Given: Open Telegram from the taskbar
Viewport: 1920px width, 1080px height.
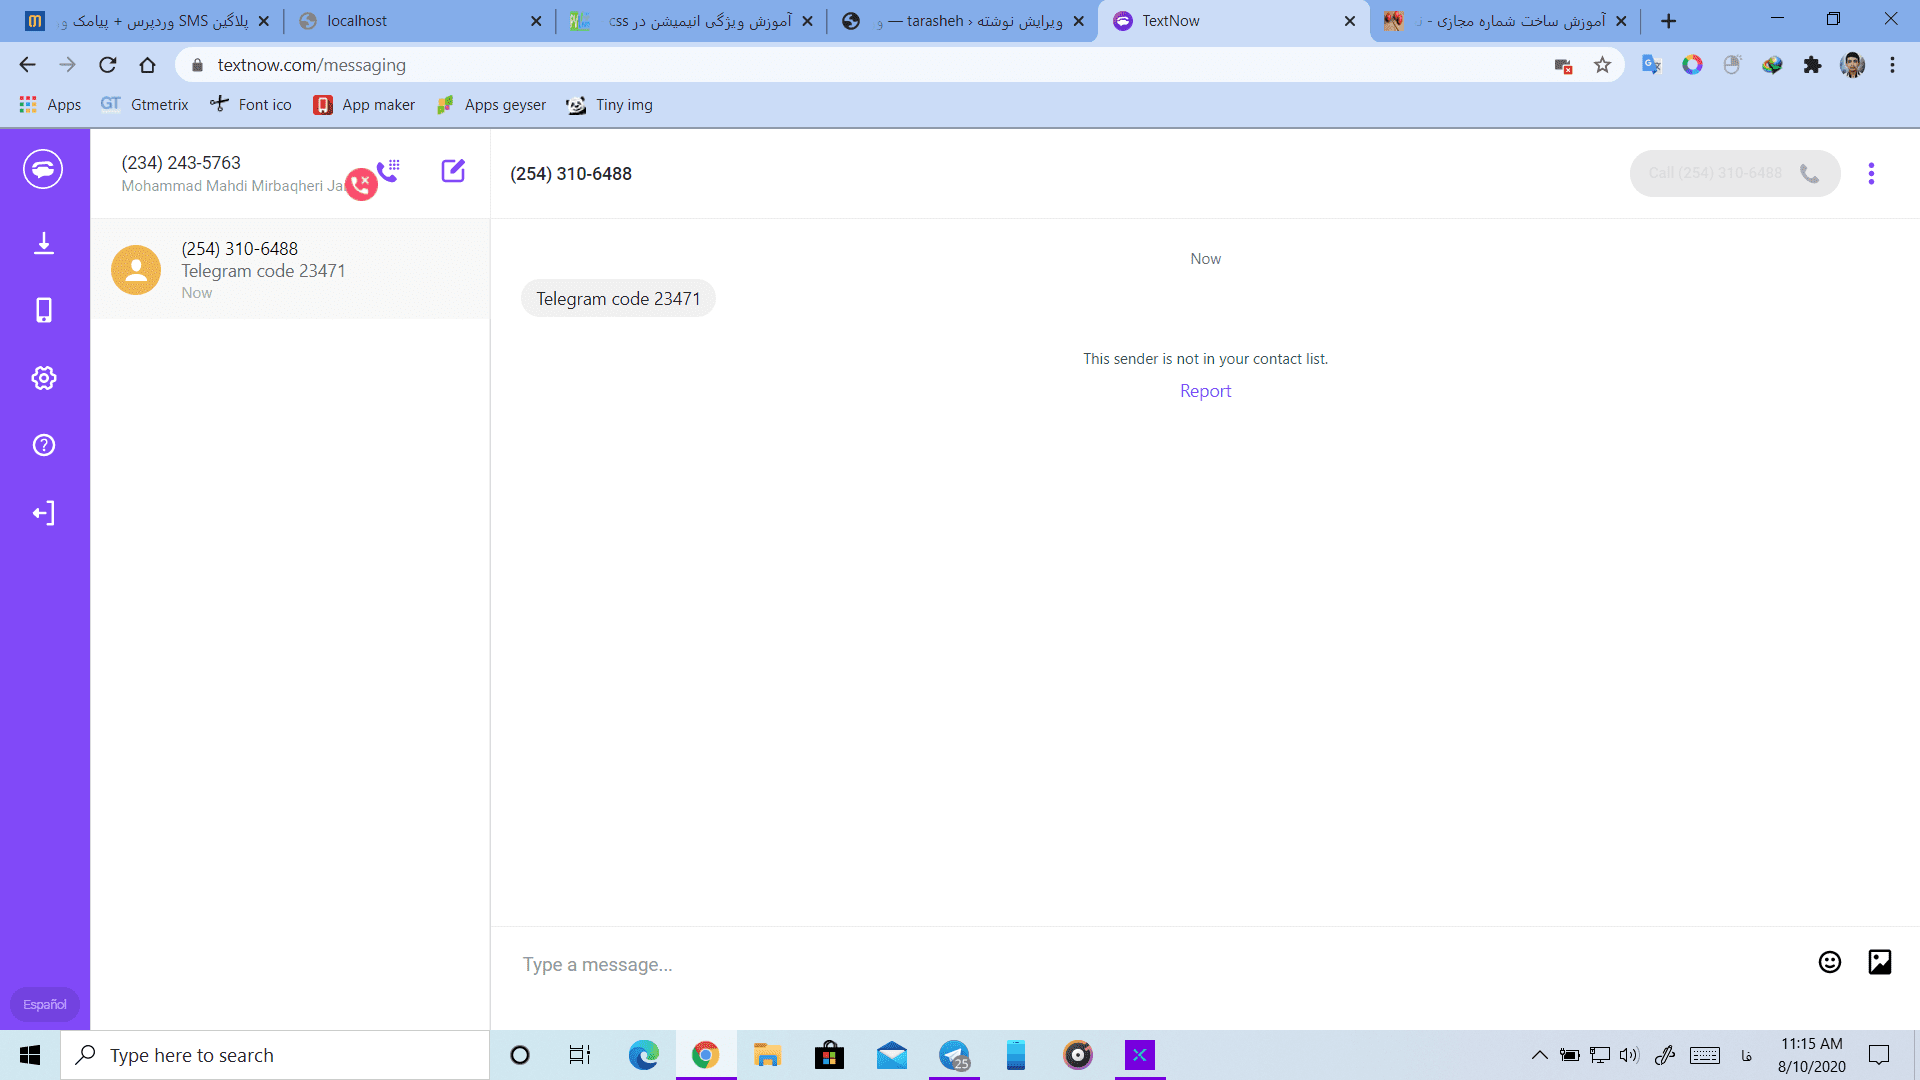Looking at the screenshot, I should 954,1055.
